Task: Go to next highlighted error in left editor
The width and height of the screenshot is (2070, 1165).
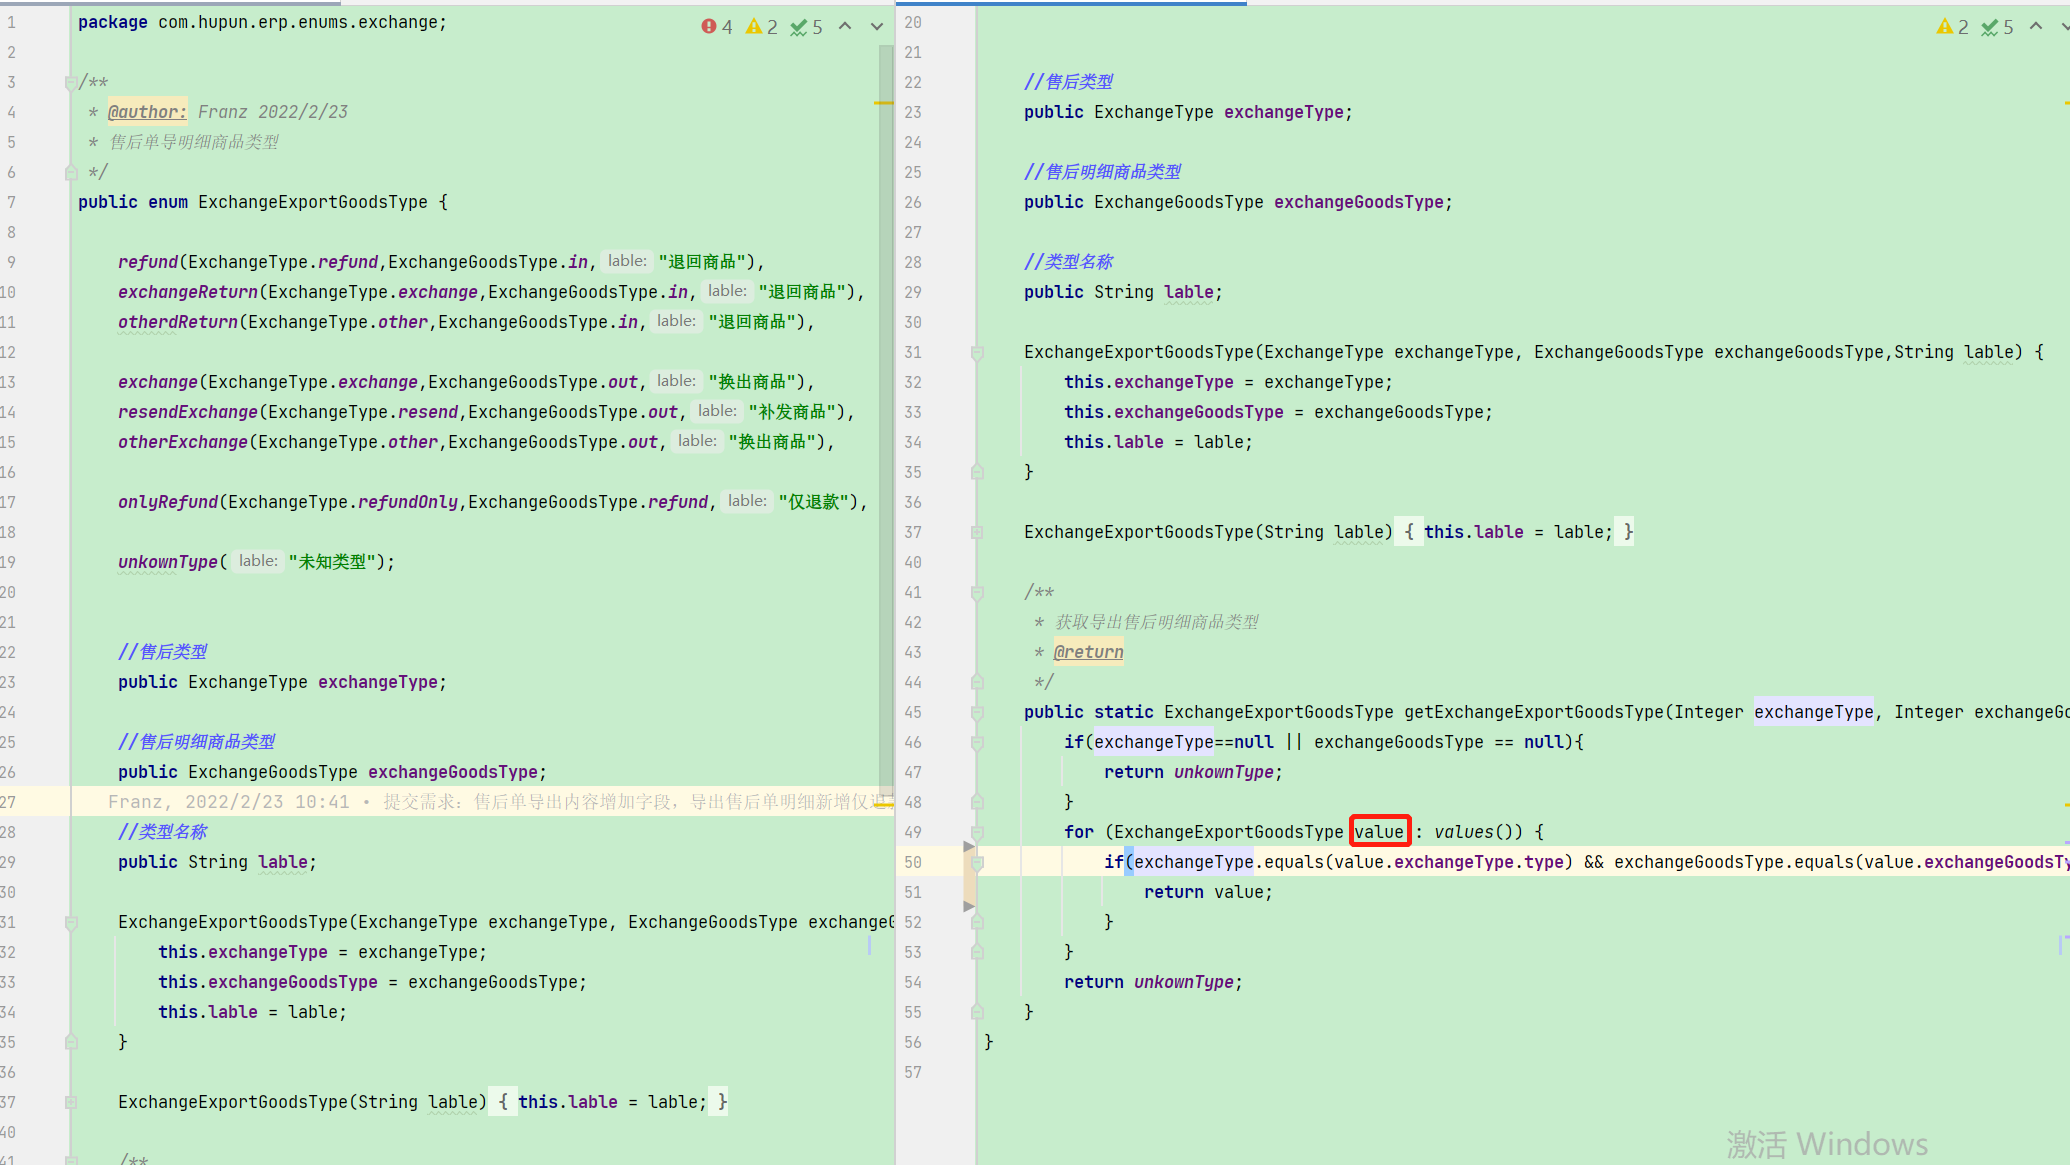Action: (x=877, y=27)
